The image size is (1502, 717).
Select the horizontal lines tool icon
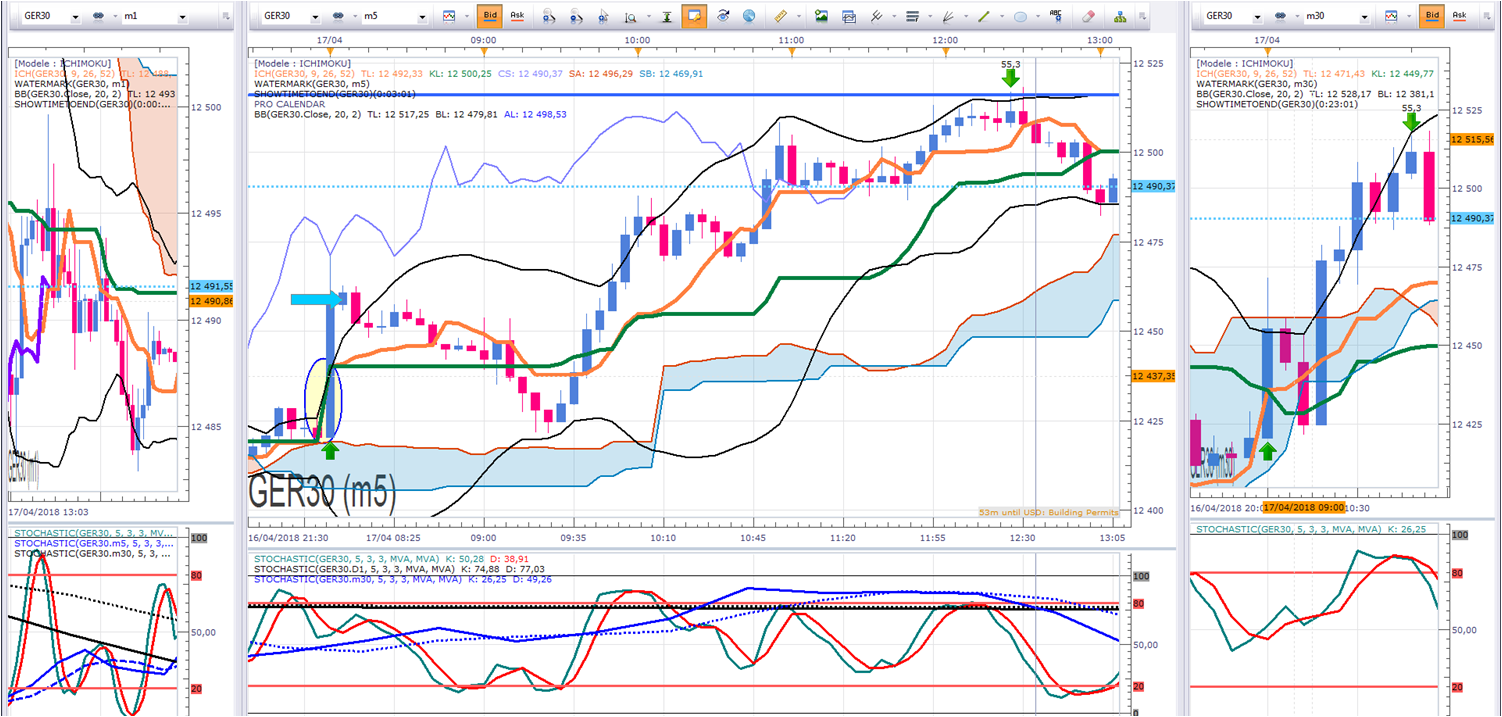point(913,16)
